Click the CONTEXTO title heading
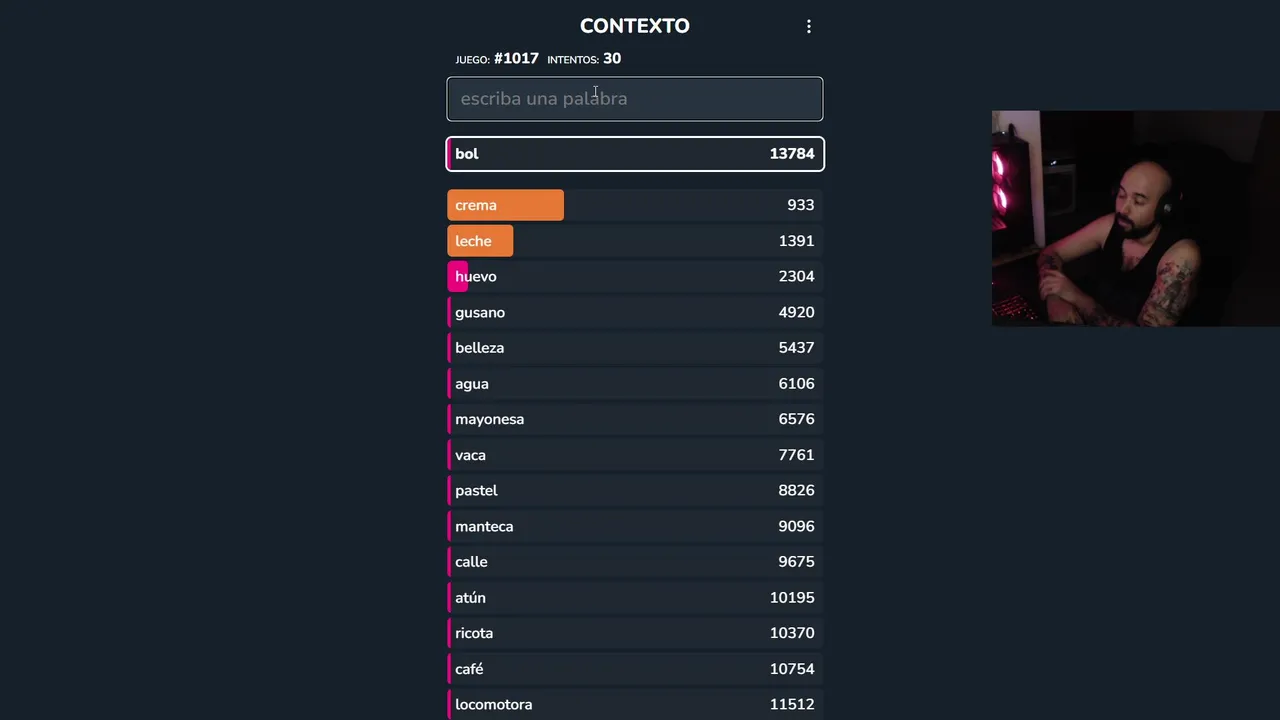1280x720 pixels. (x=635, y=26)
